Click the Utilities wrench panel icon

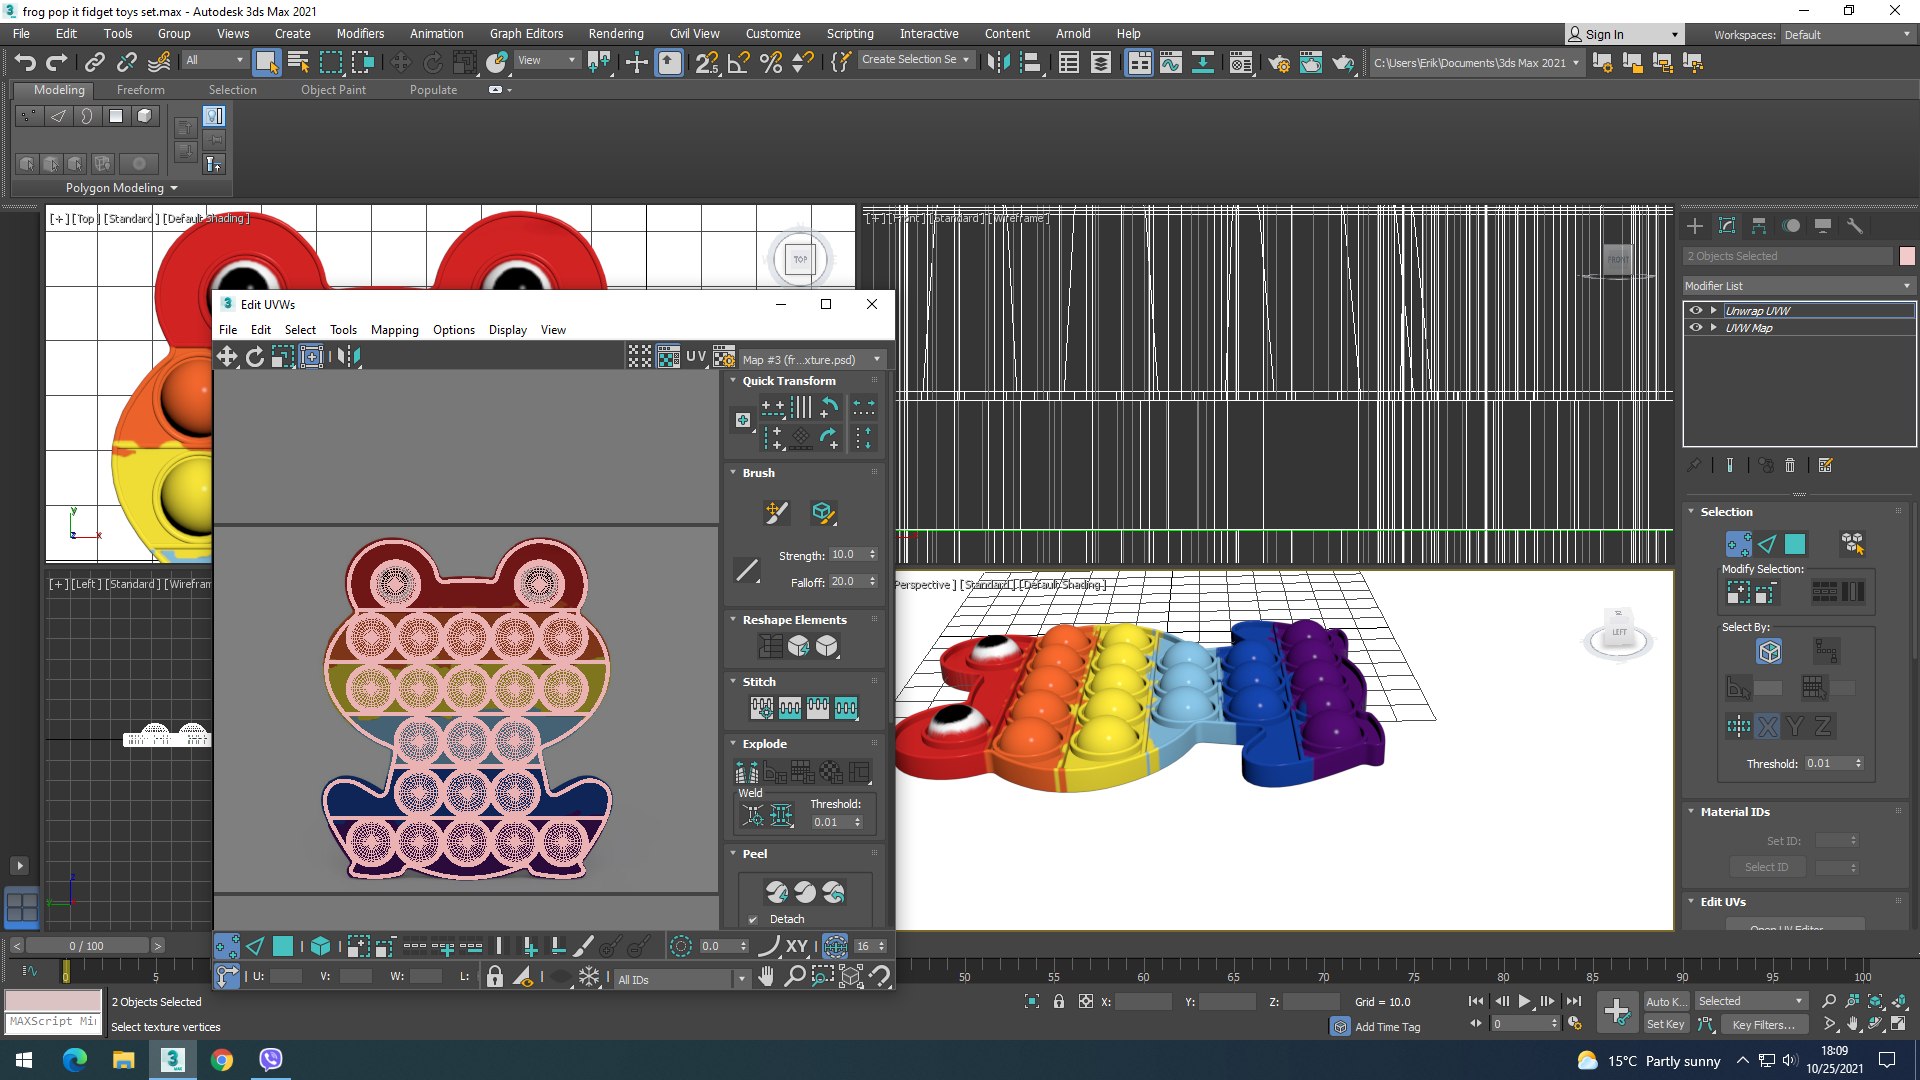point(1854,226)
